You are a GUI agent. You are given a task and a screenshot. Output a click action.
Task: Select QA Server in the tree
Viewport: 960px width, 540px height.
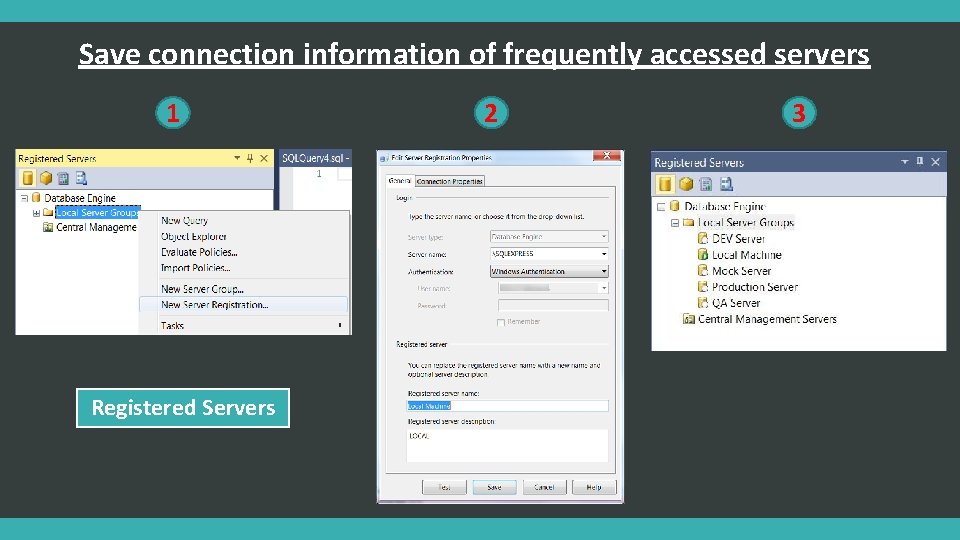click(x=736, y=303)
